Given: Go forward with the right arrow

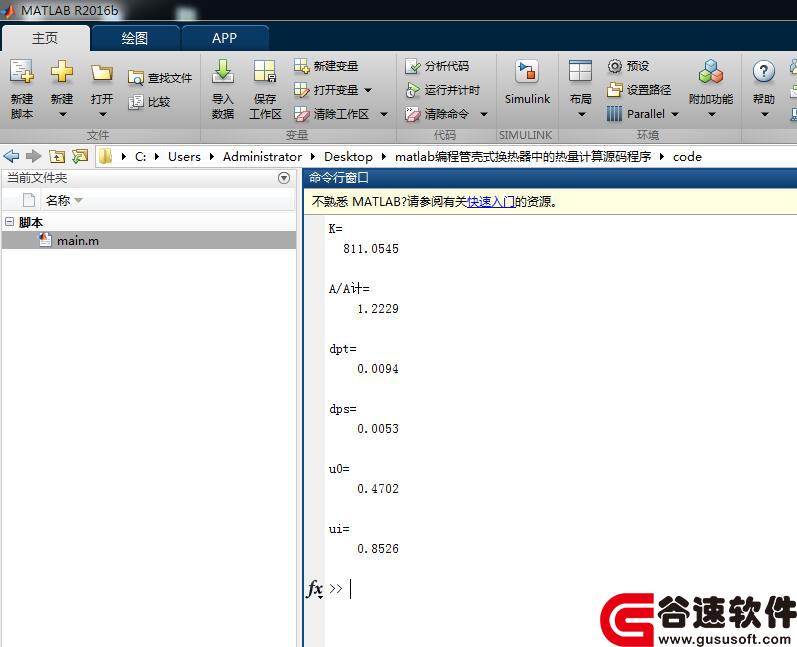Looking at the screenshot, I should pyautogui.click(x=34, y=156).
